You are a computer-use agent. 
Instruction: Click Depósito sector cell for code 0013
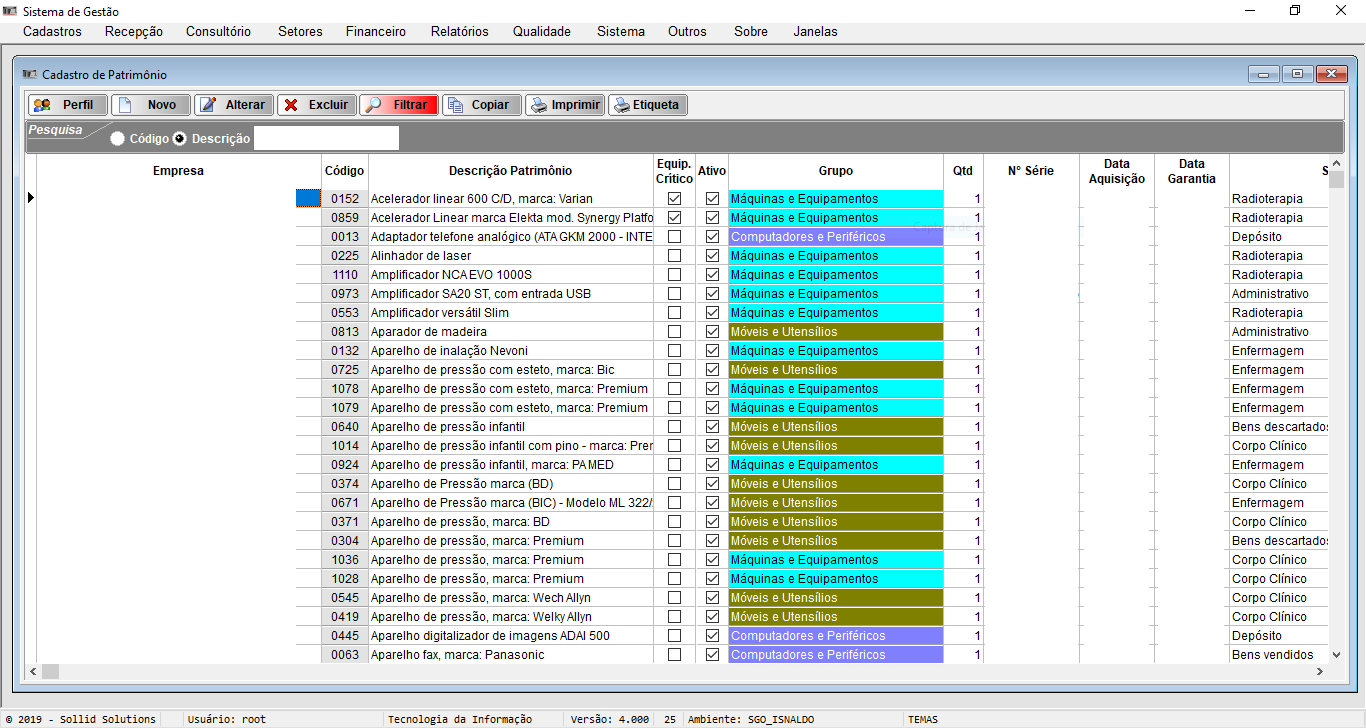click(1279, 237)
